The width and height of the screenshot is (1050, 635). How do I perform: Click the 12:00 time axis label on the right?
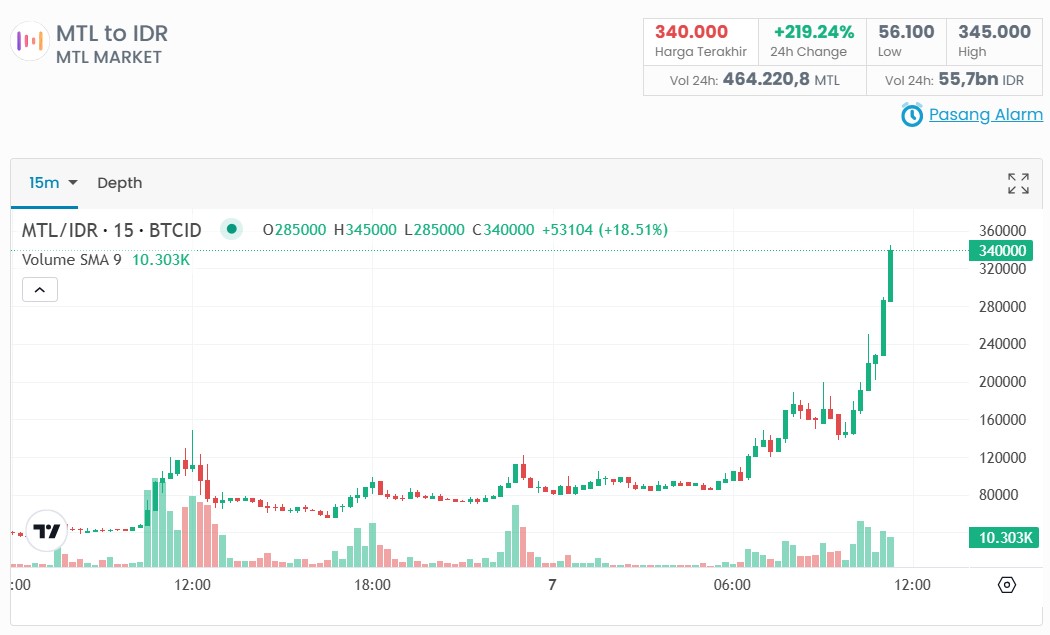(912, 585)
